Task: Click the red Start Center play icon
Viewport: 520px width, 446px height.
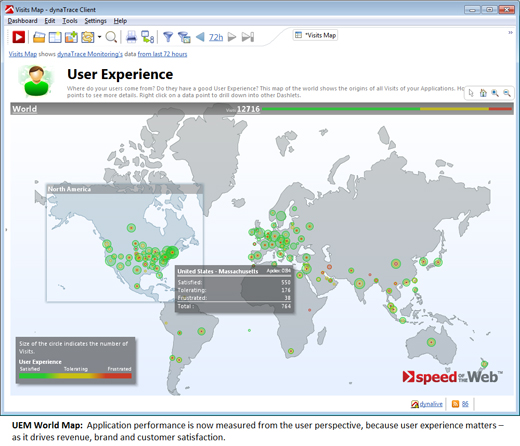Action: point(18,37)
